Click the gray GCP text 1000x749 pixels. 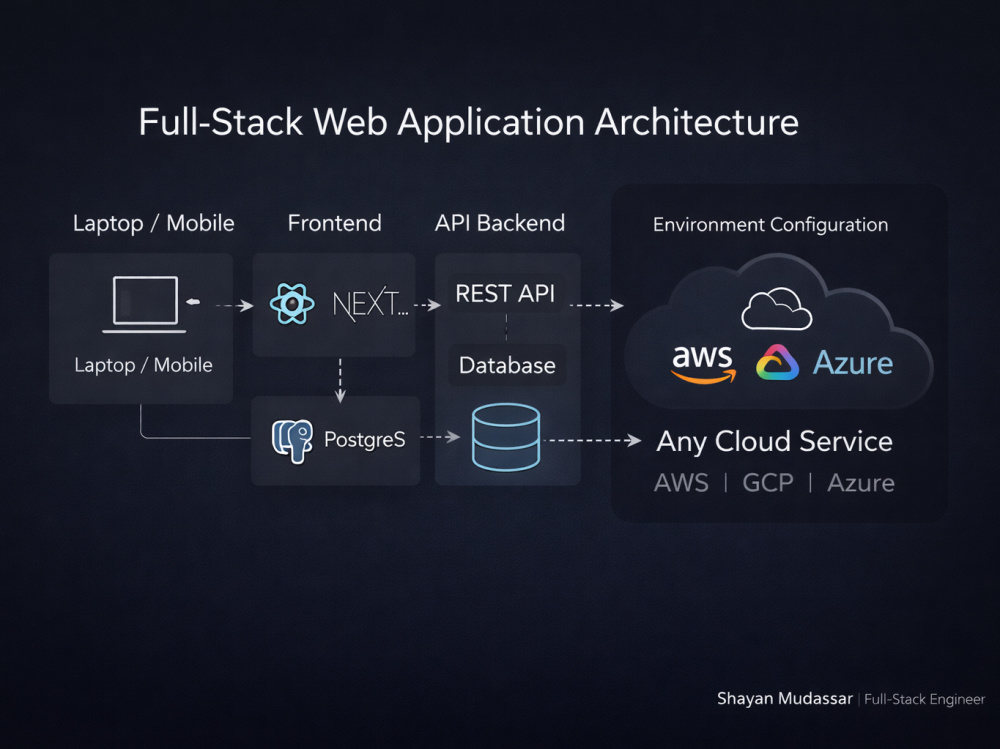[x=768, y=483]
